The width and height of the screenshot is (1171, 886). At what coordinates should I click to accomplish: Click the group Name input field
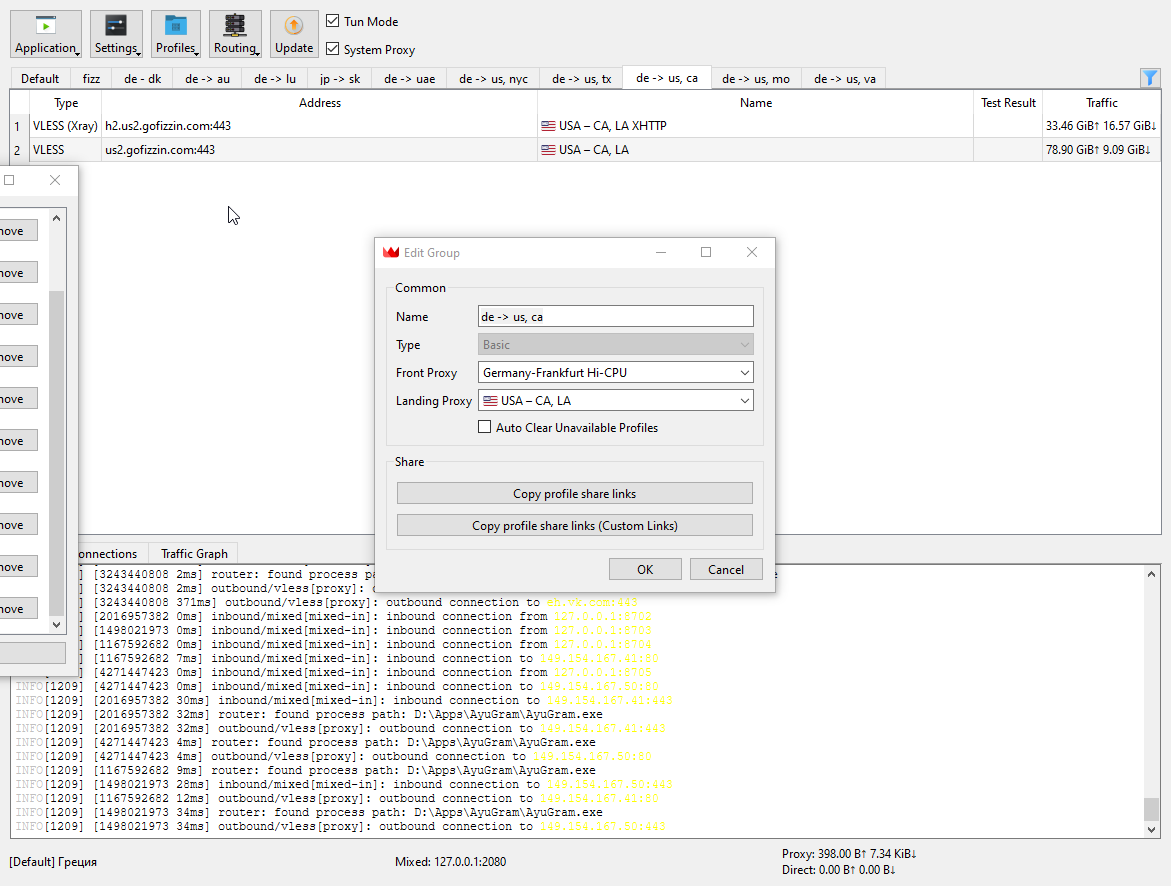click(x=615, y=316)
